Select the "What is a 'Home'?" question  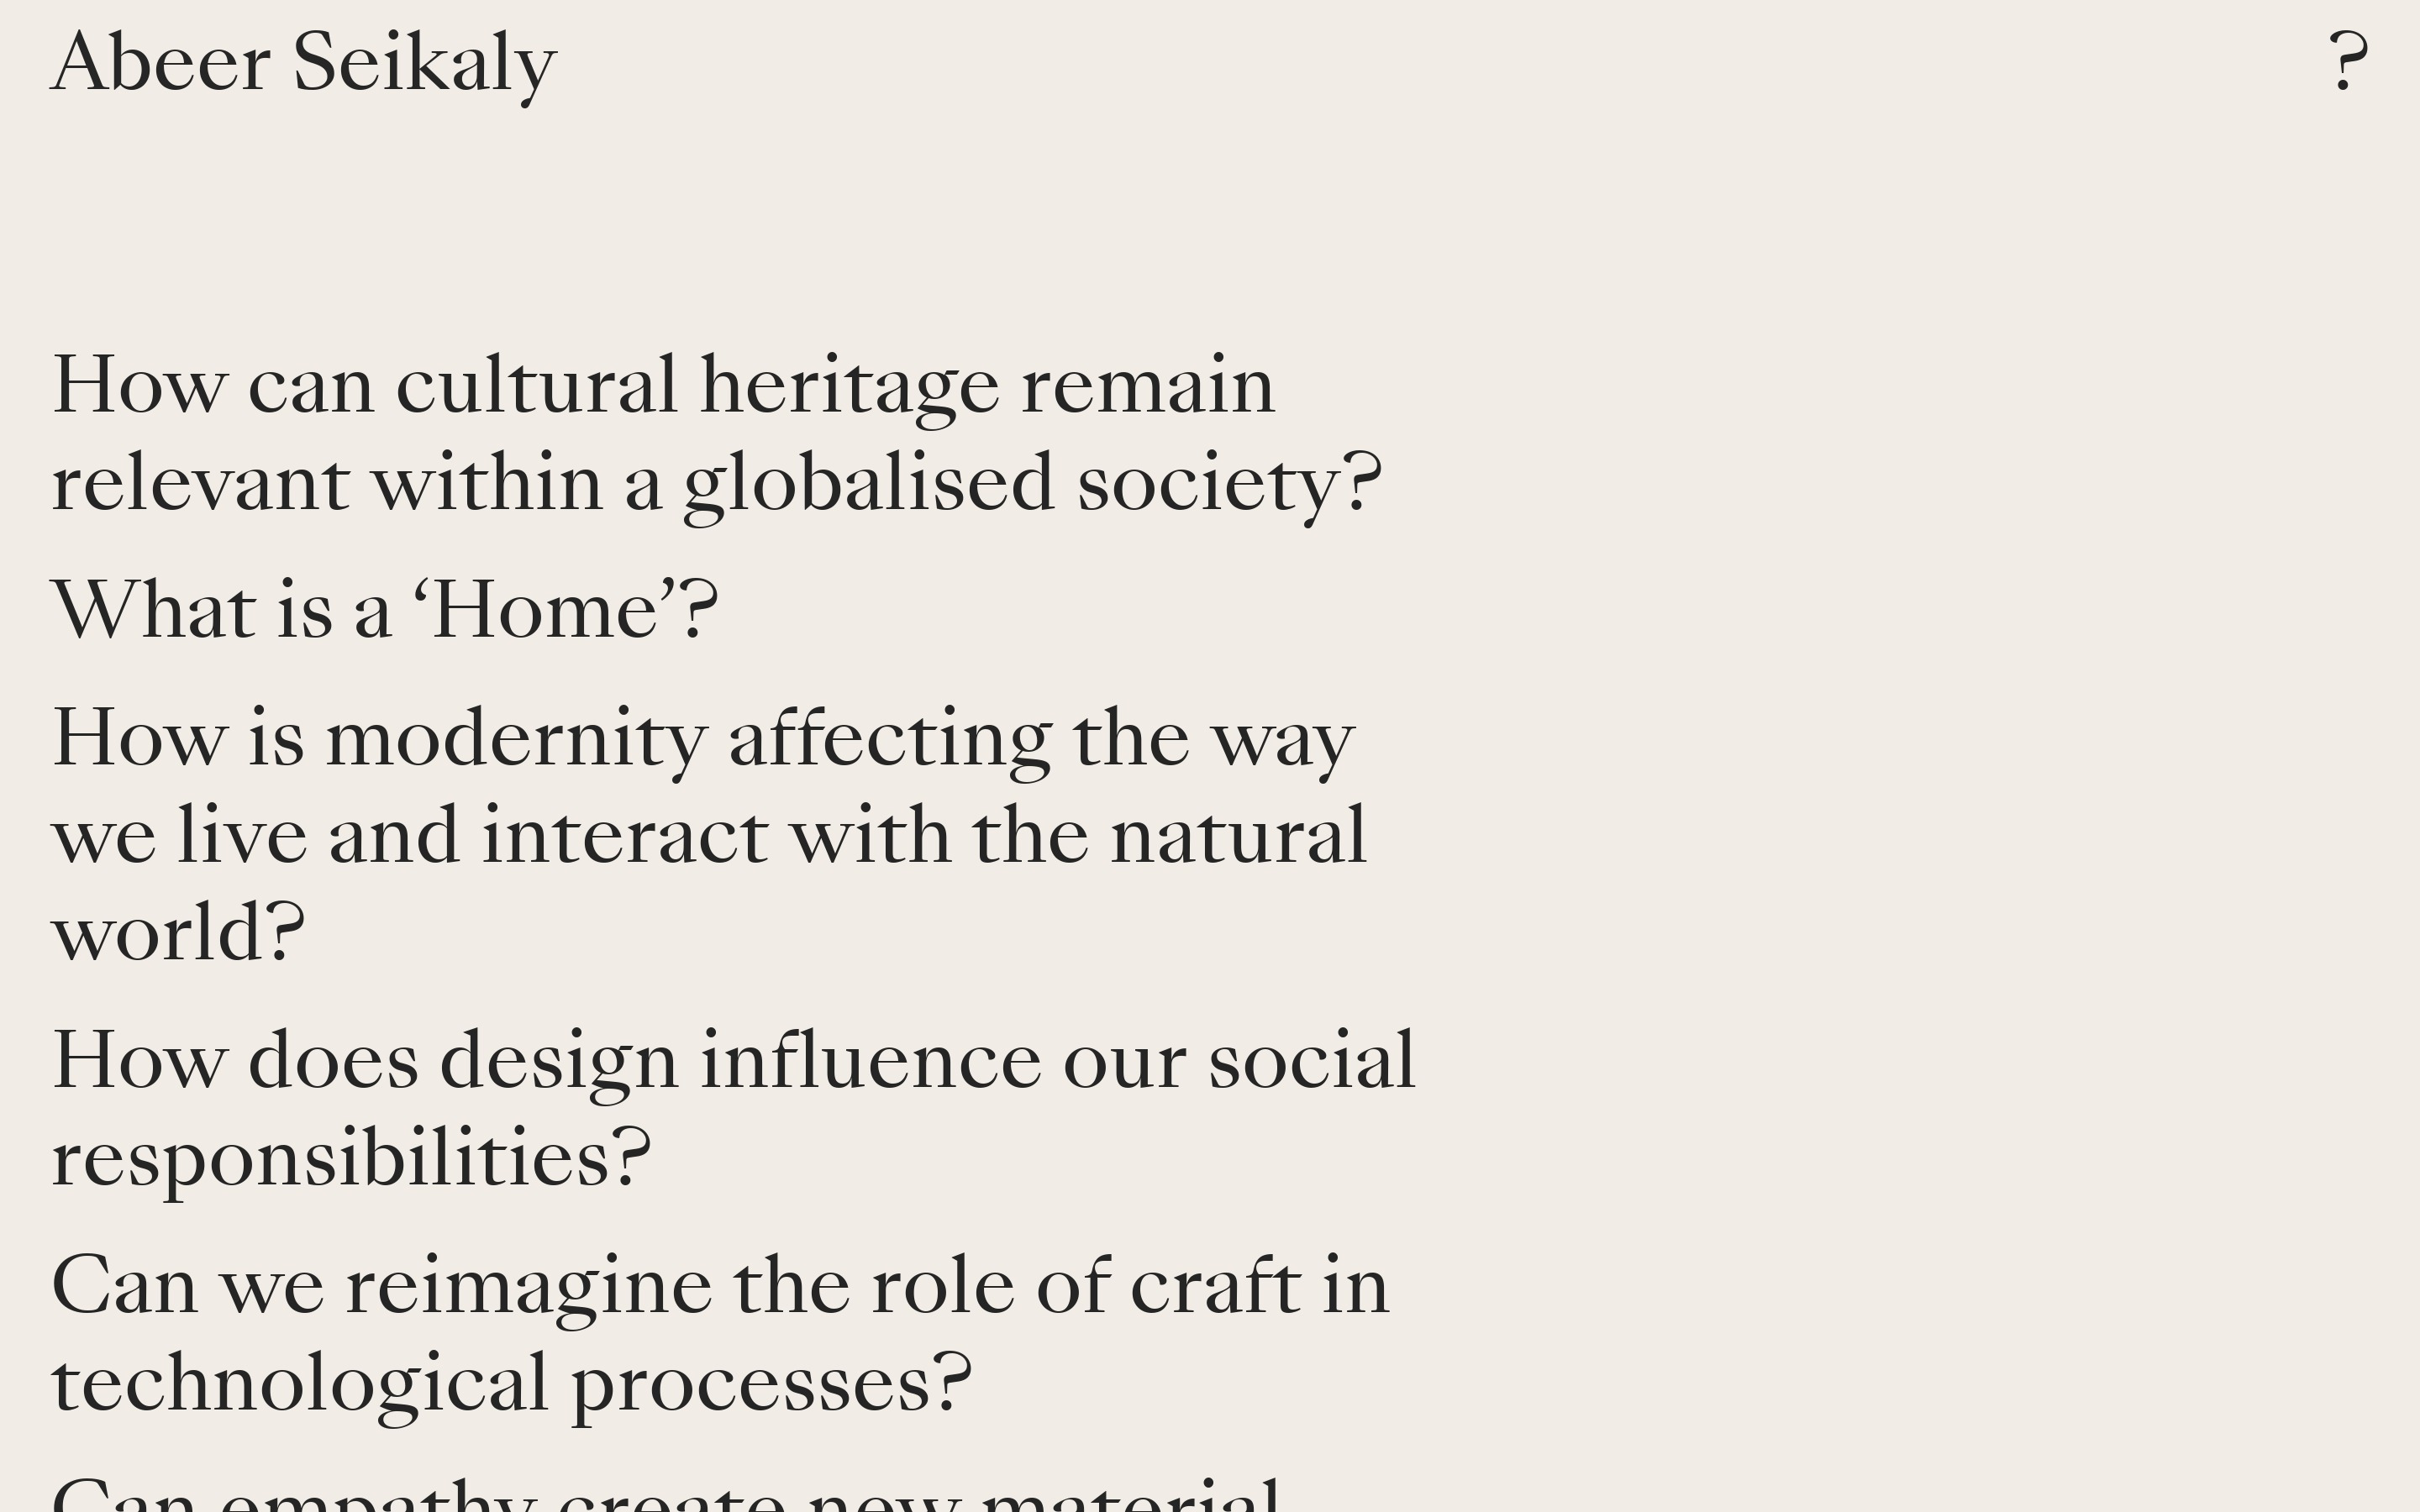pyautogui.click(x=385, y=610)
